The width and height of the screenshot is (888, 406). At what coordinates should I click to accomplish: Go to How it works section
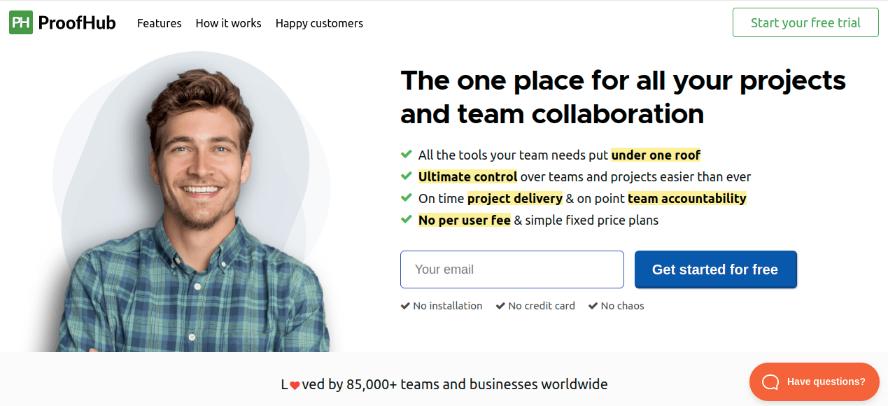tap(228, 23)
